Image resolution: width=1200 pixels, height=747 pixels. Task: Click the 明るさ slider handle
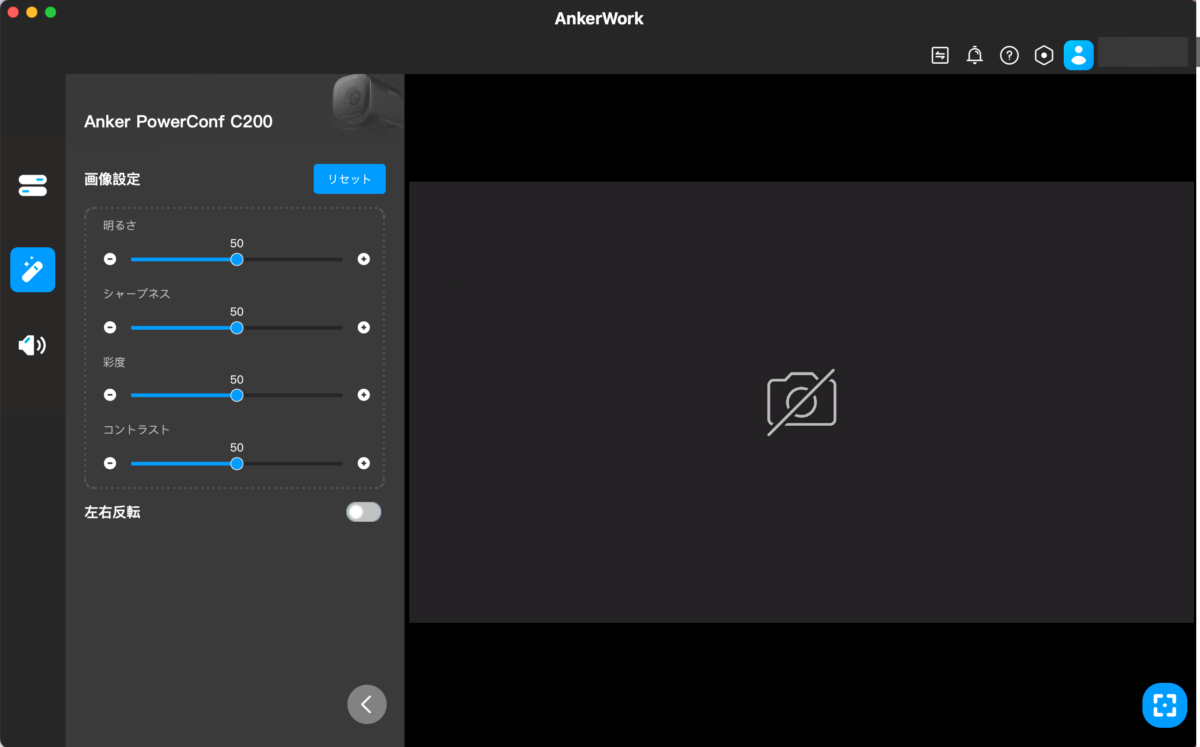click(237, 259)
